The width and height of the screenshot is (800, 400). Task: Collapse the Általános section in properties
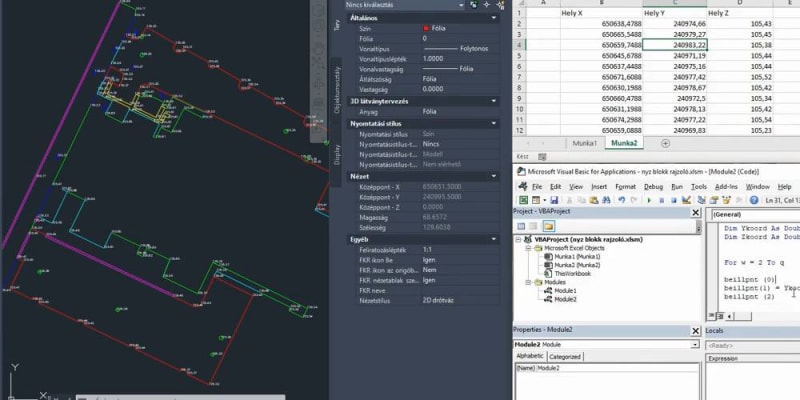coord(493,18)
